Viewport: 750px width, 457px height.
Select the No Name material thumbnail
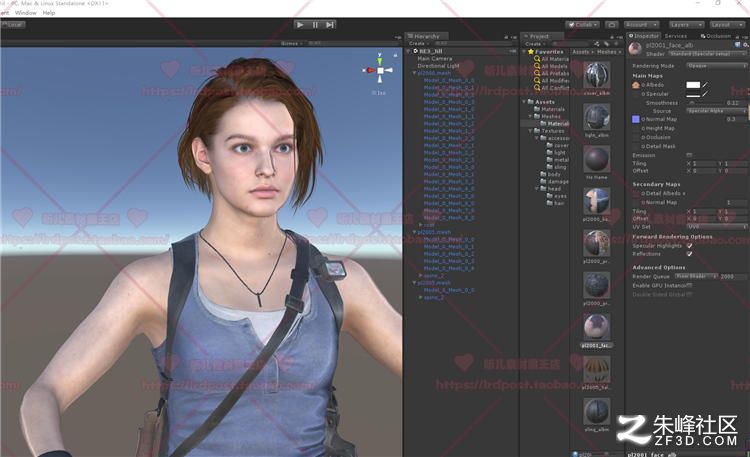tap(596, 159)
